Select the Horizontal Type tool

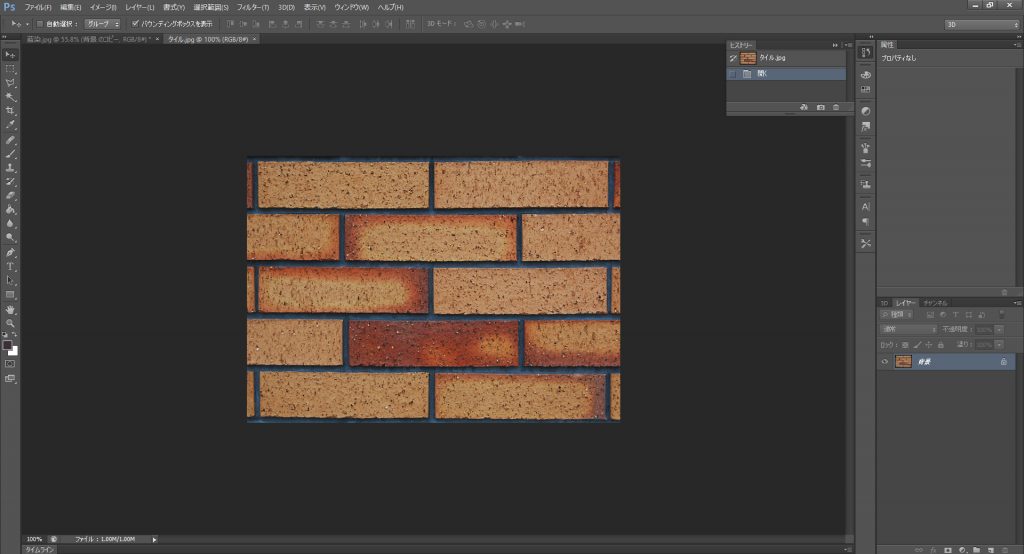click(x=10, y=267)
